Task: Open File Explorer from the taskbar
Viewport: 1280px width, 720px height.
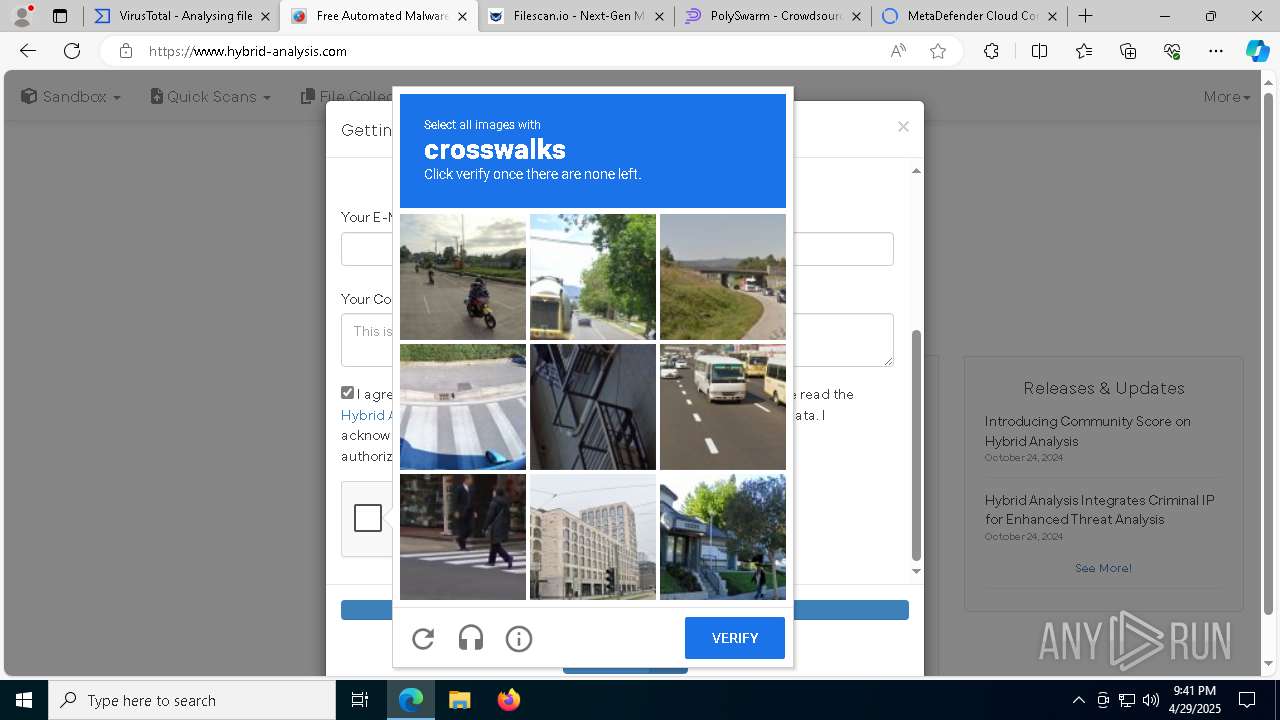Action: 459,700
